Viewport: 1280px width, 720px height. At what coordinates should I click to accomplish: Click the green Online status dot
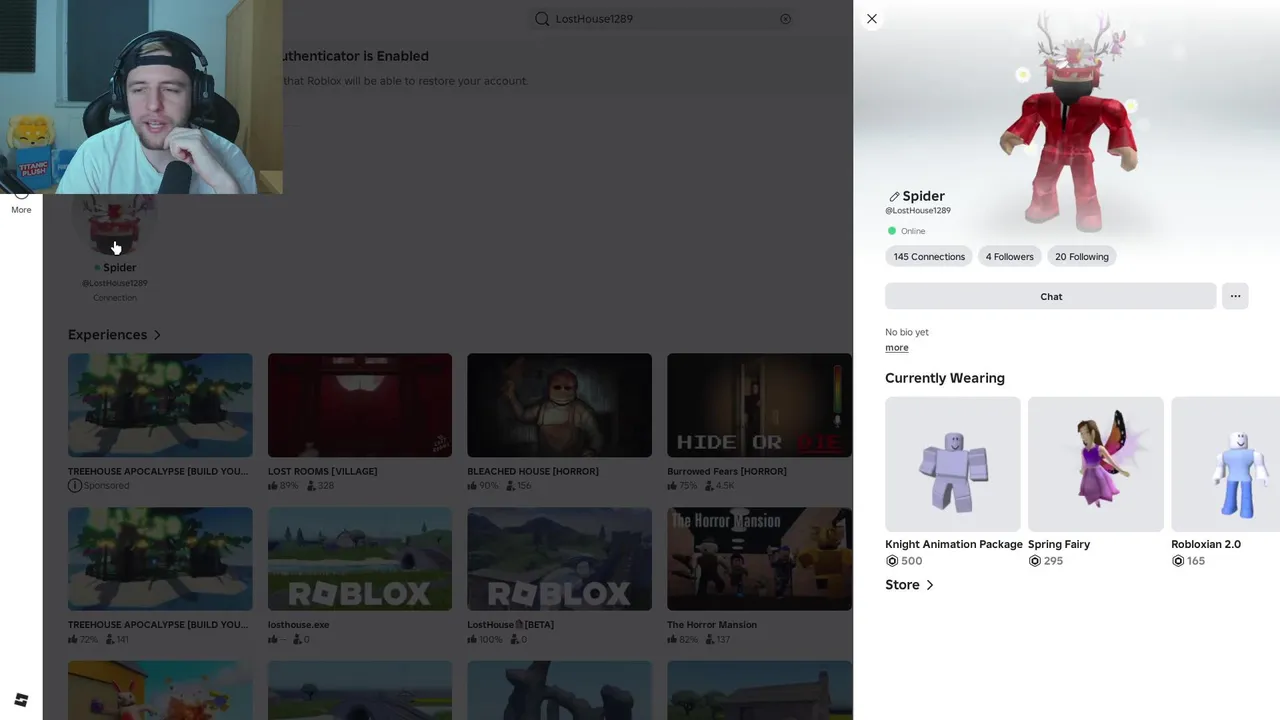coord(892,231)
